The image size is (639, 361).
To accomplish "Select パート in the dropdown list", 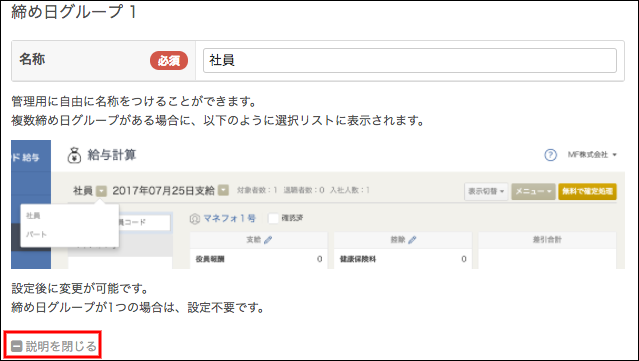I will click(x=36, y=234).
